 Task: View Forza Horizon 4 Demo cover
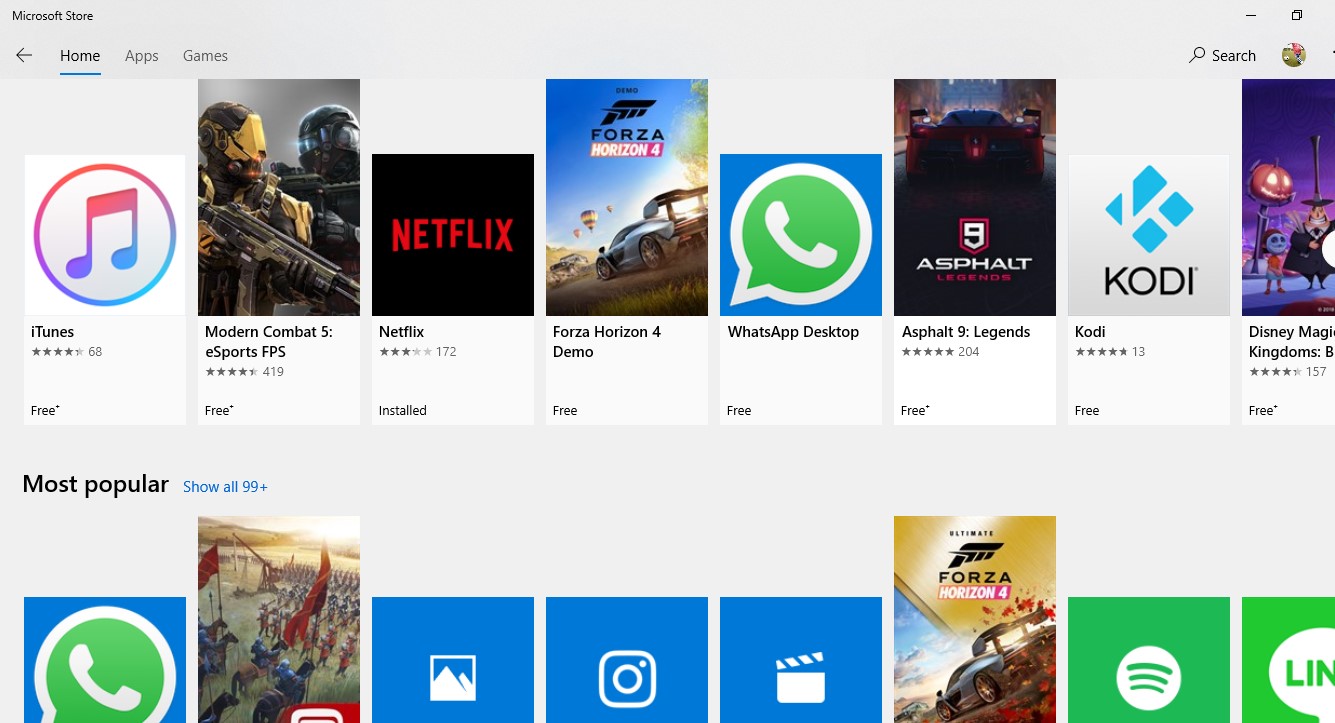pyautogui.click(x=627, y=197)
